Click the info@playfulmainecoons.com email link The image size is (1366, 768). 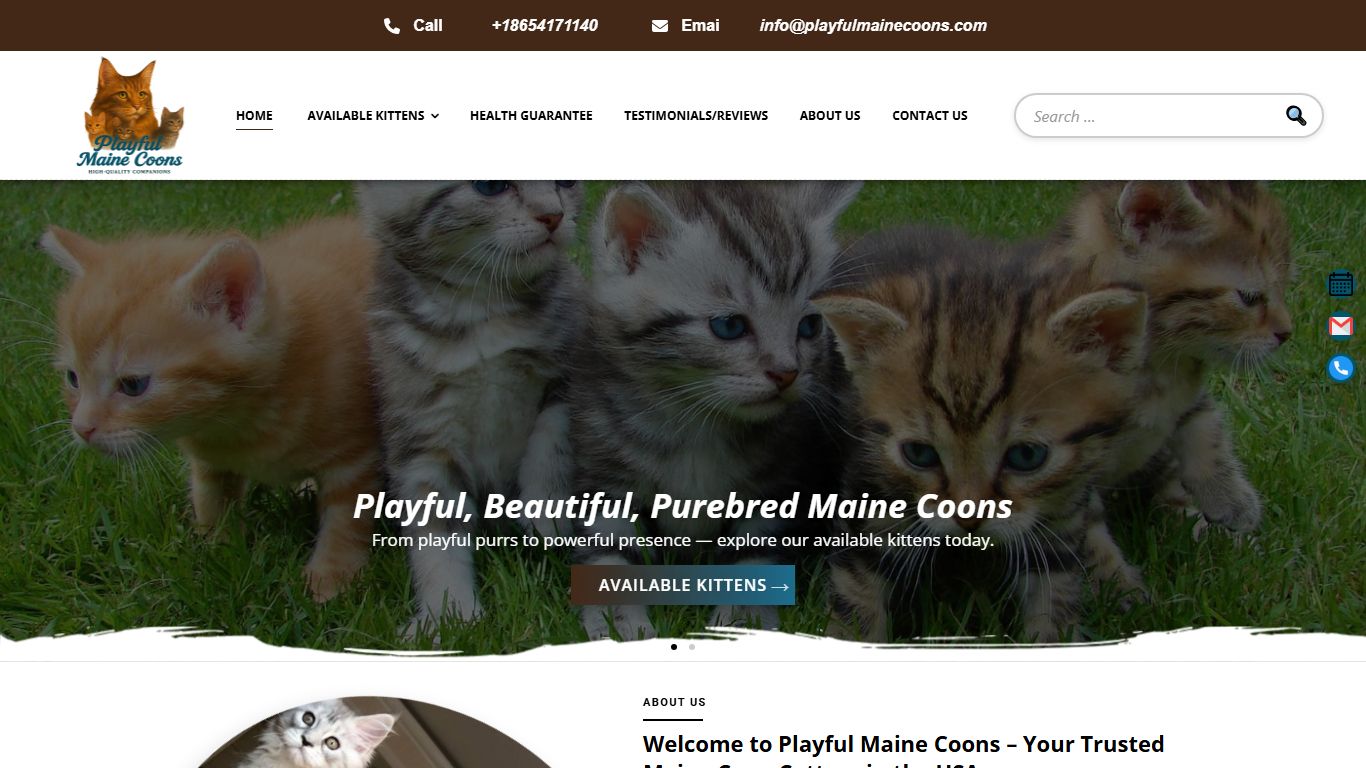click(873, 26)
